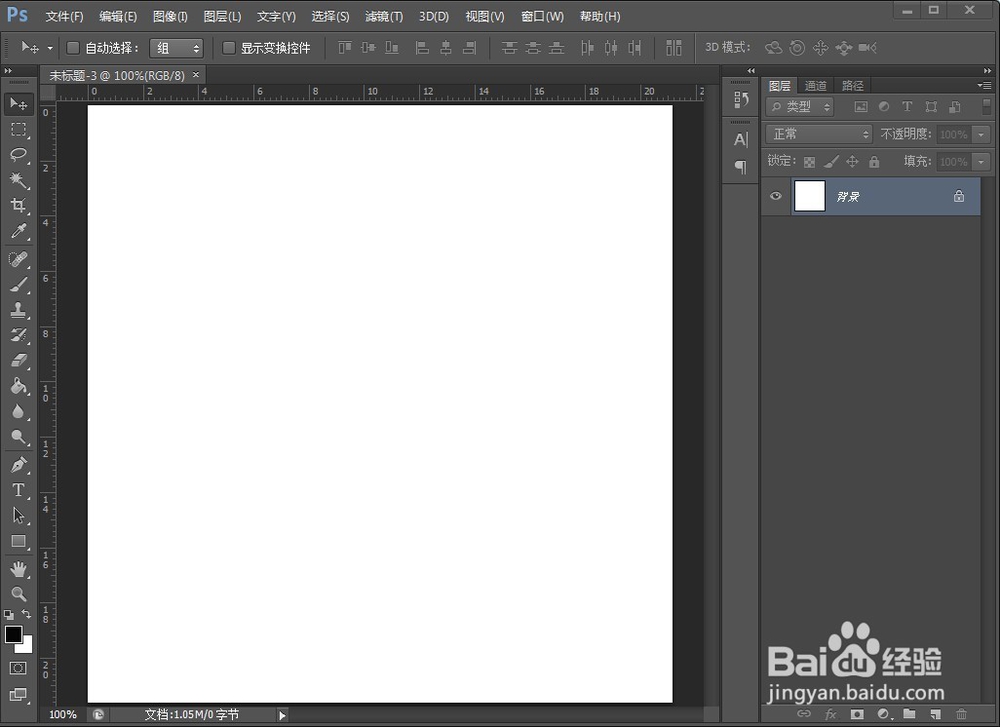The height and width of the screenshot is (727, 1000).
Task: Select the Eyedropper tool
Action: [18, 231]
